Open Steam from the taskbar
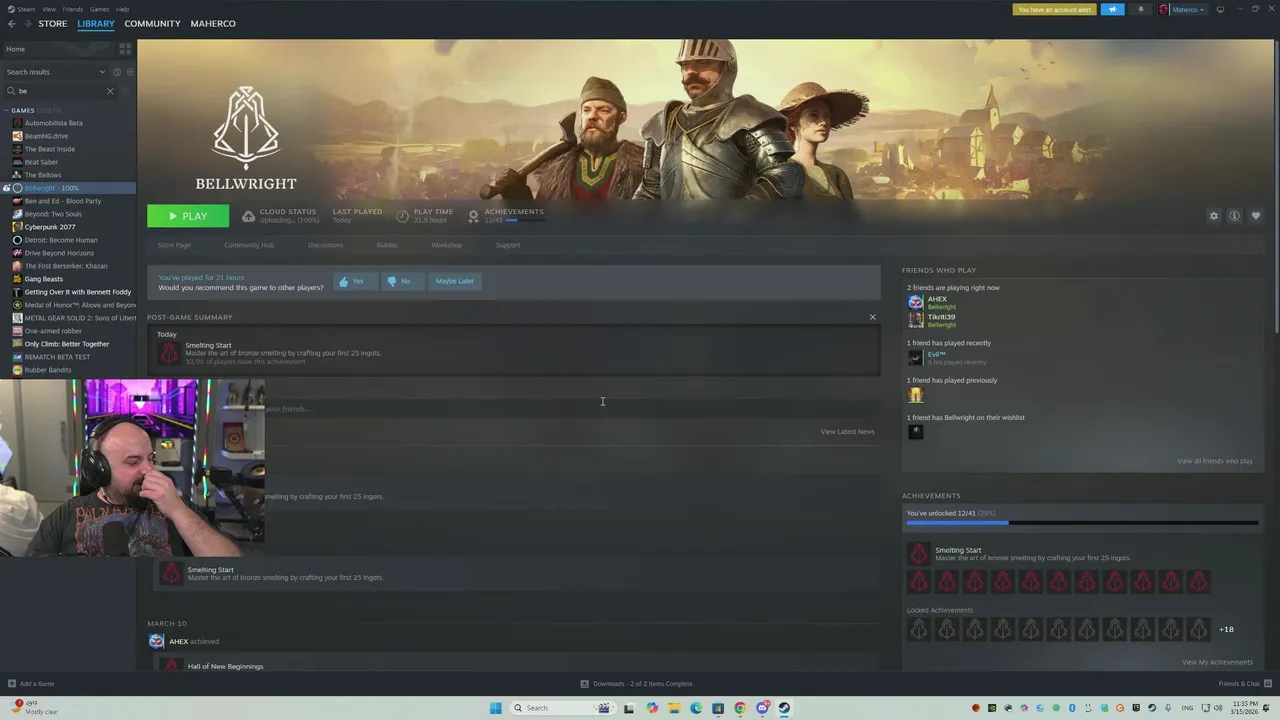 pyautogui.click(x=785, y=708)
